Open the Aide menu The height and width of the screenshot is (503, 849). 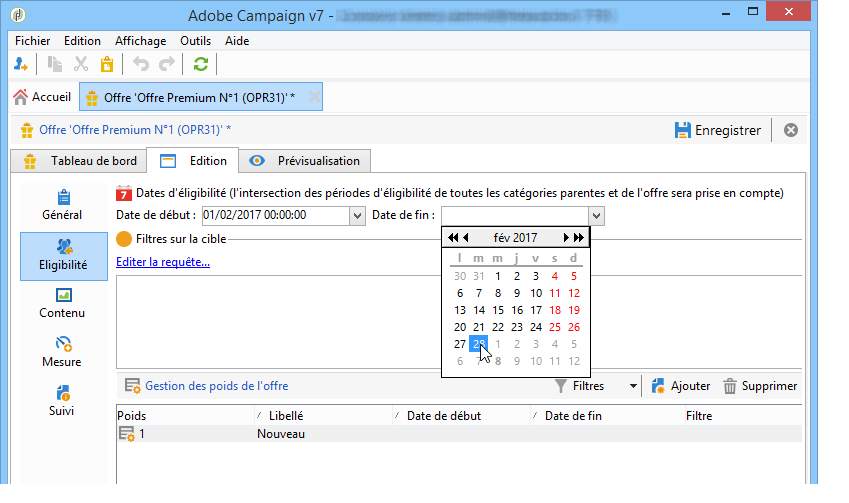click(237, 41)
